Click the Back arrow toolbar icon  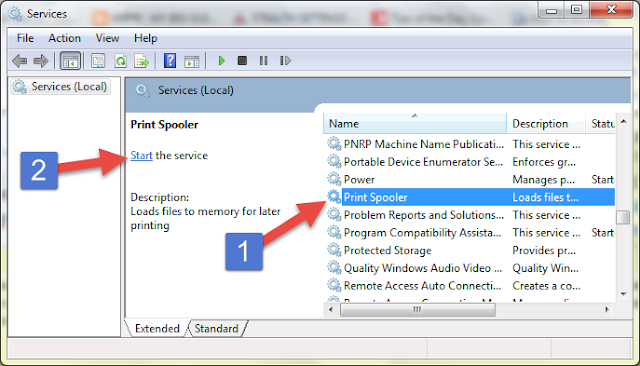tap(20, 61)
